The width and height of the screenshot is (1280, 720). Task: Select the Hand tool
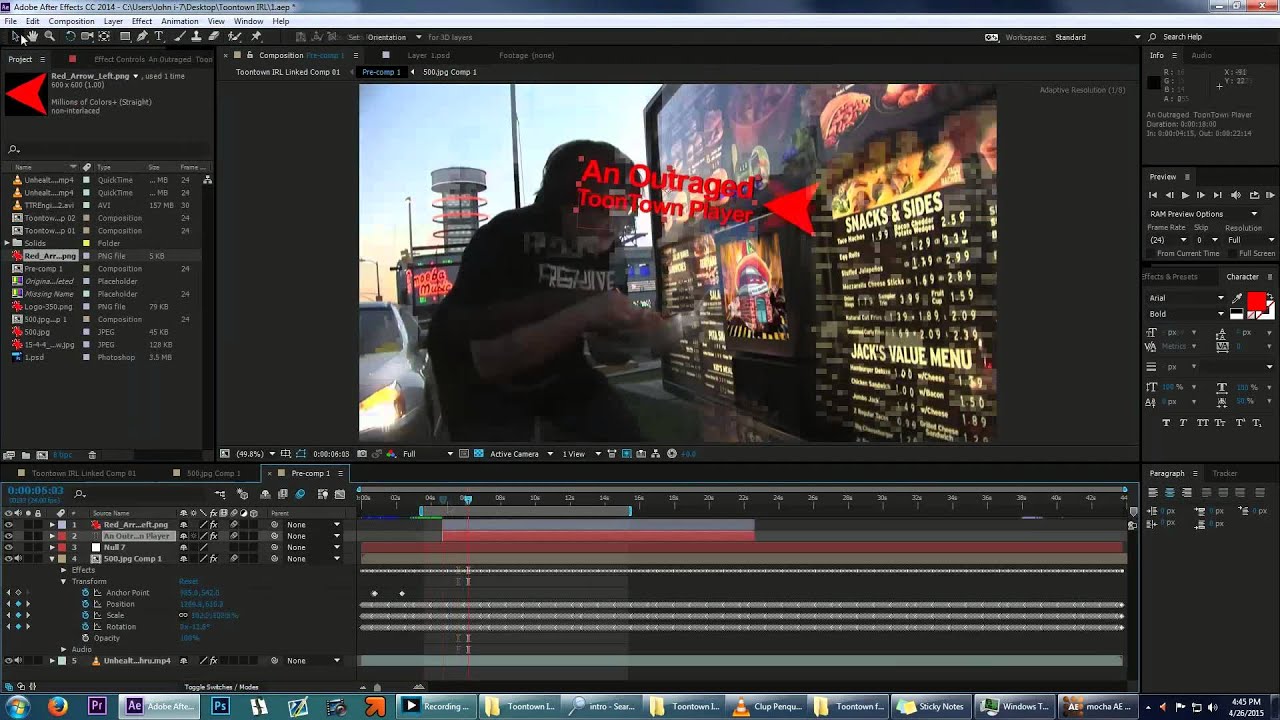click(x=33, y=36)
